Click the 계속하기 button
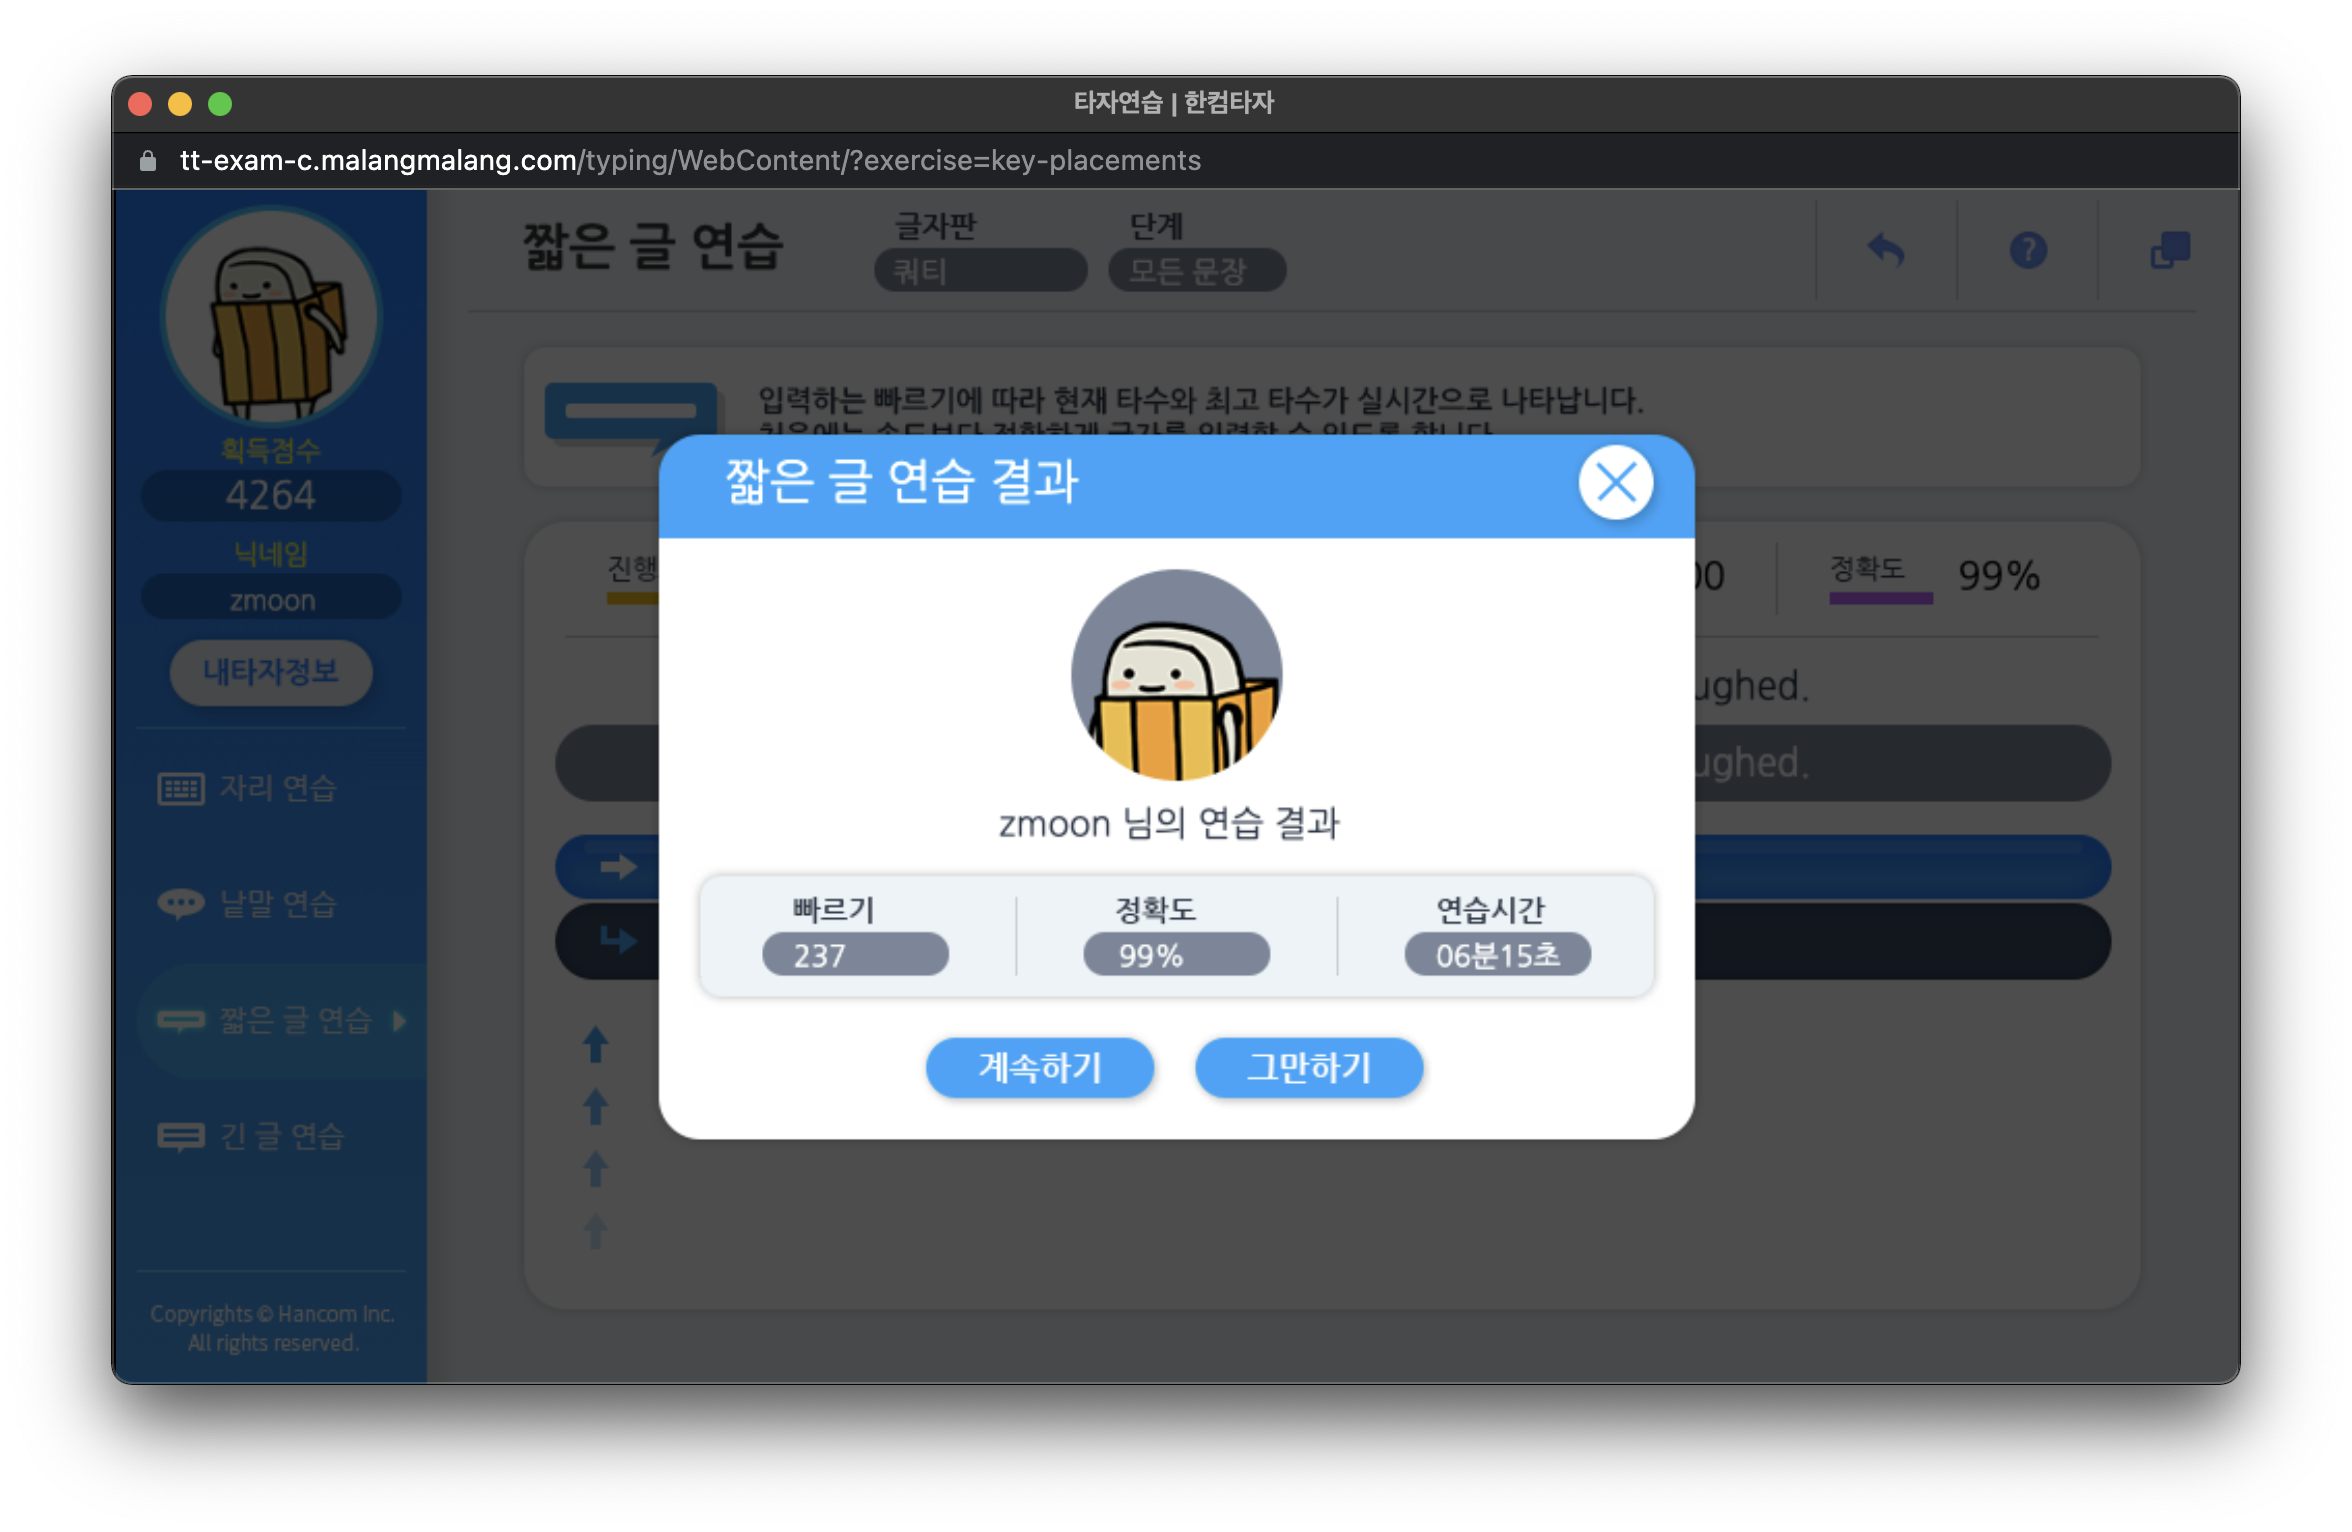Image resolution: width=2352 pixels, height=1532 pixels. pos(1039,1067)
